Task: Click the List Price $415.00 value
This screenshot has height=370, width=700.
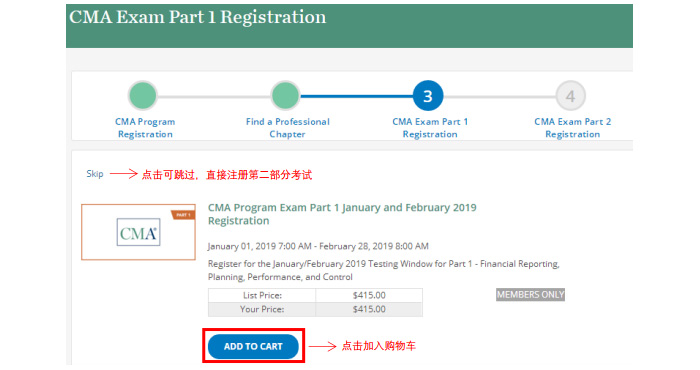Action: [x=369, y=295]
